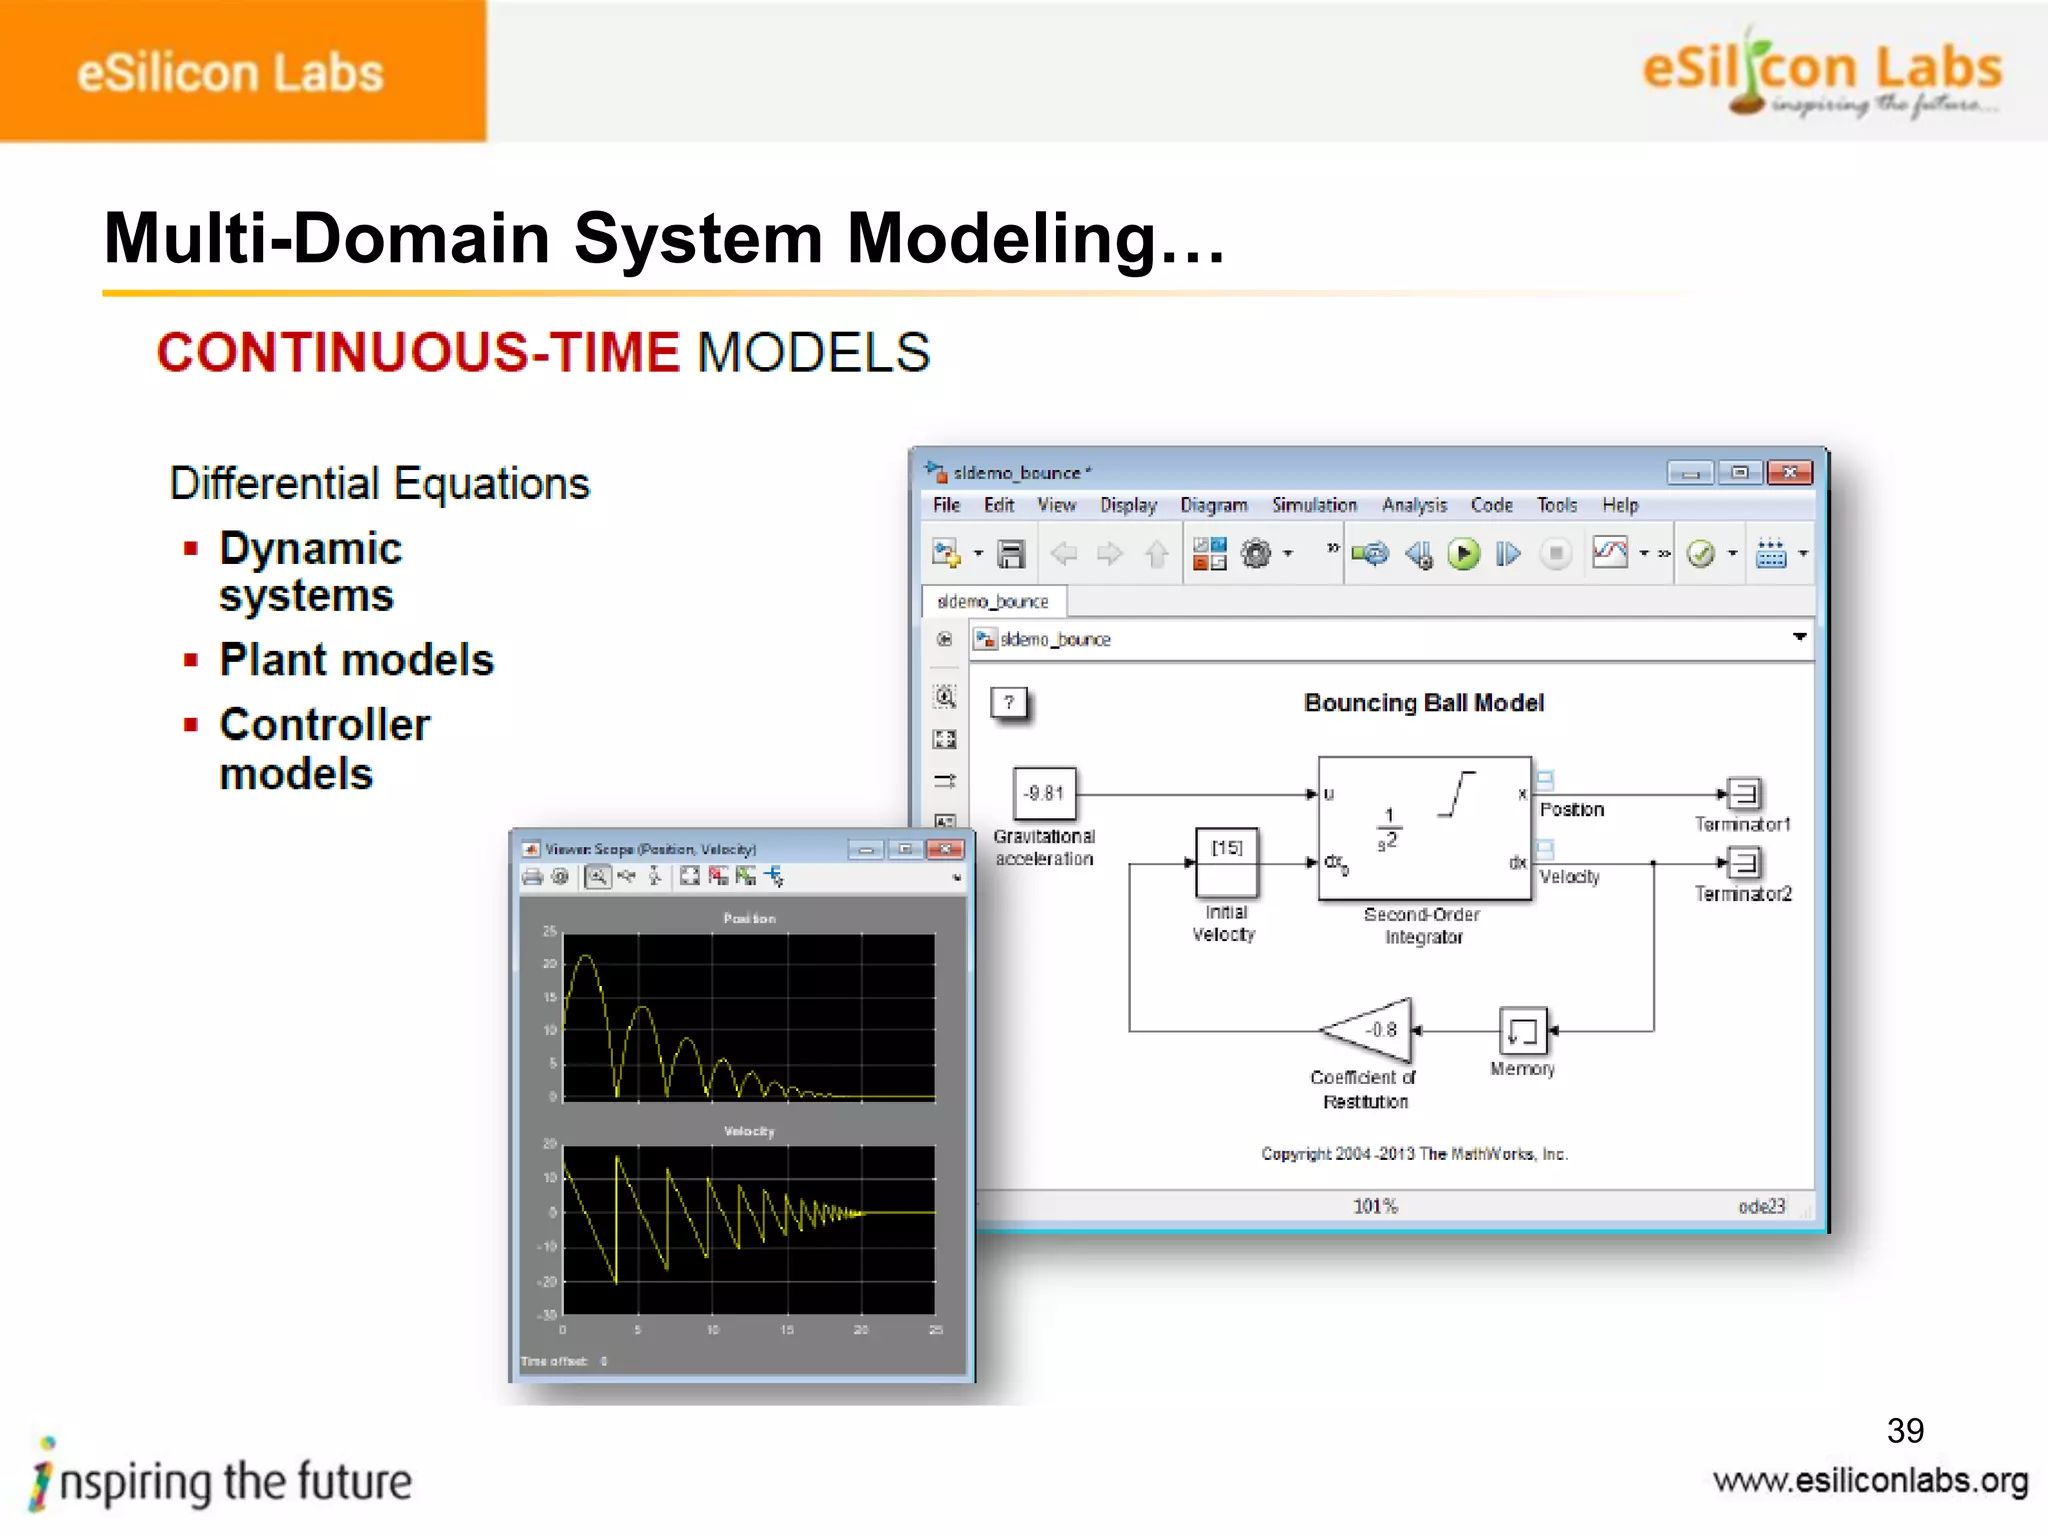Screen dimensions: 2048x1536
Task: Click the 101% zoom status text
Action: coord(1375,1206)
